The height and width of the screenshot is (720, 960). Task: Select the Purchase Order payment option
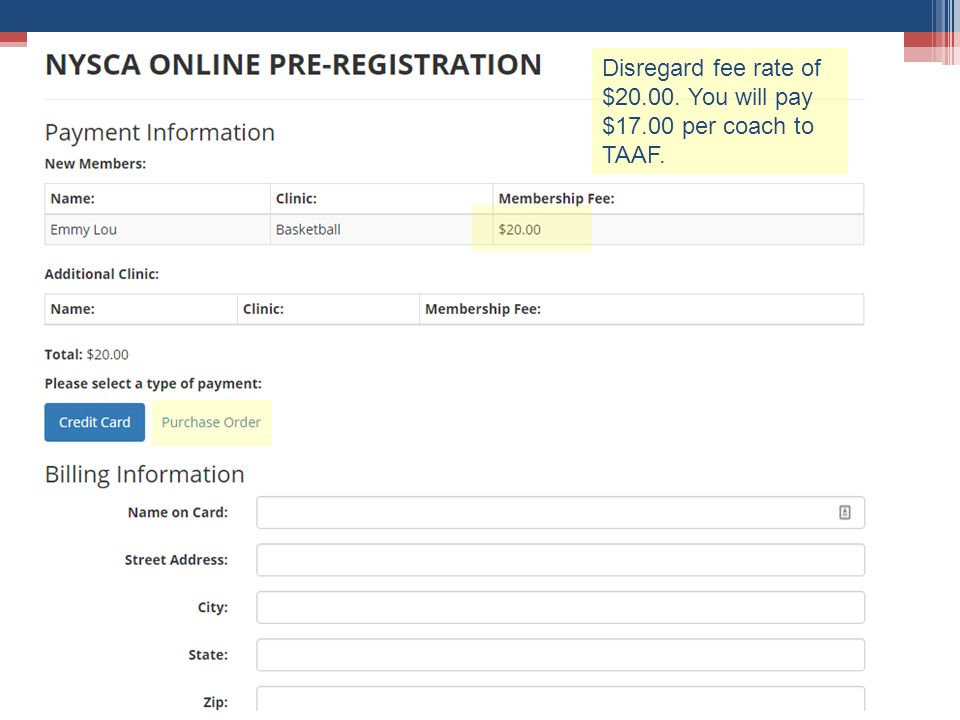(x=211, y=422)
